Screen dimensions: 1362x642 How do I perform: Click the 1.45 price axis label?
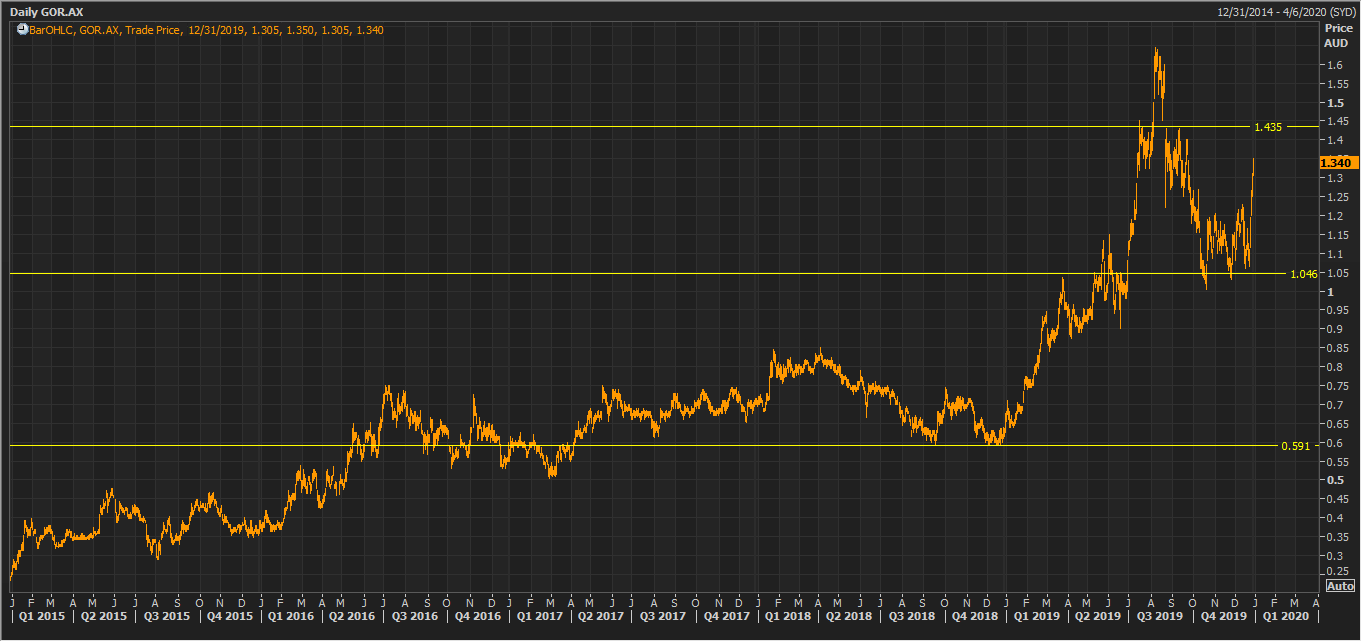coord(1338,122)
